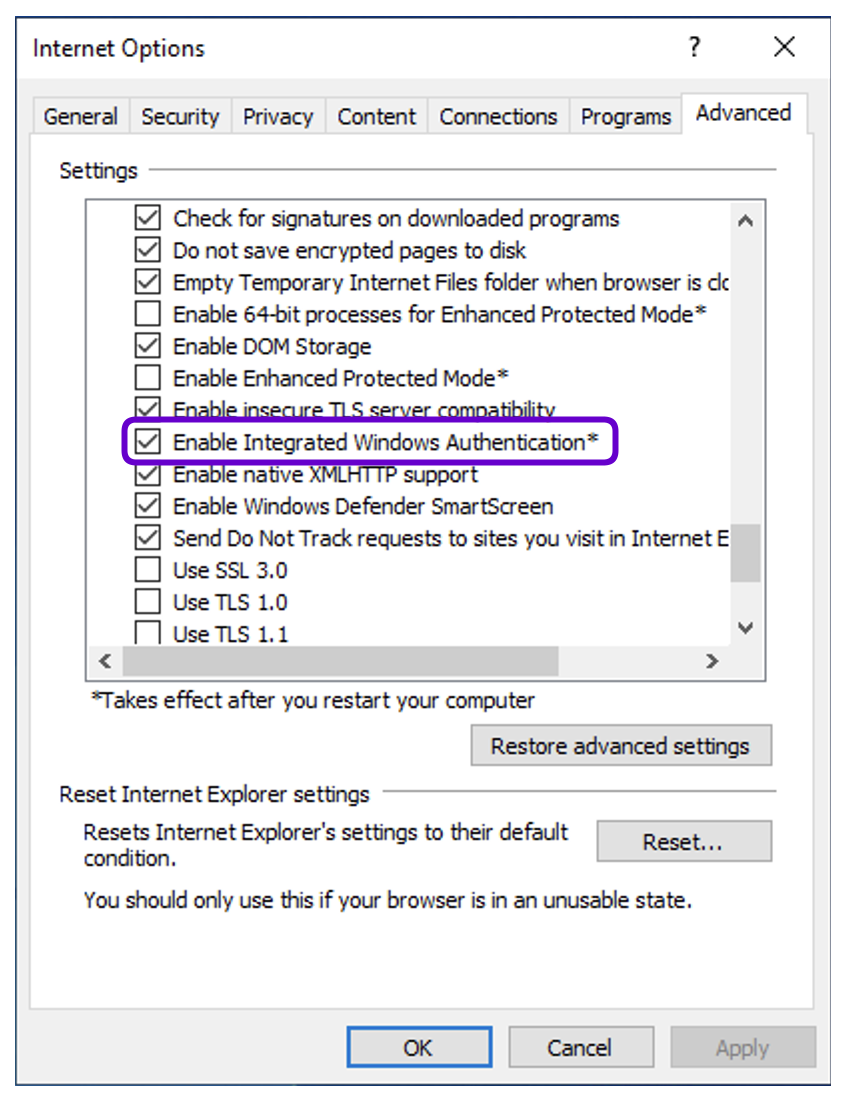Toggle Enable Integrated Windows Authentication checkbox
The width and height of the screenshot is (847, 1109).
(148, 442)
